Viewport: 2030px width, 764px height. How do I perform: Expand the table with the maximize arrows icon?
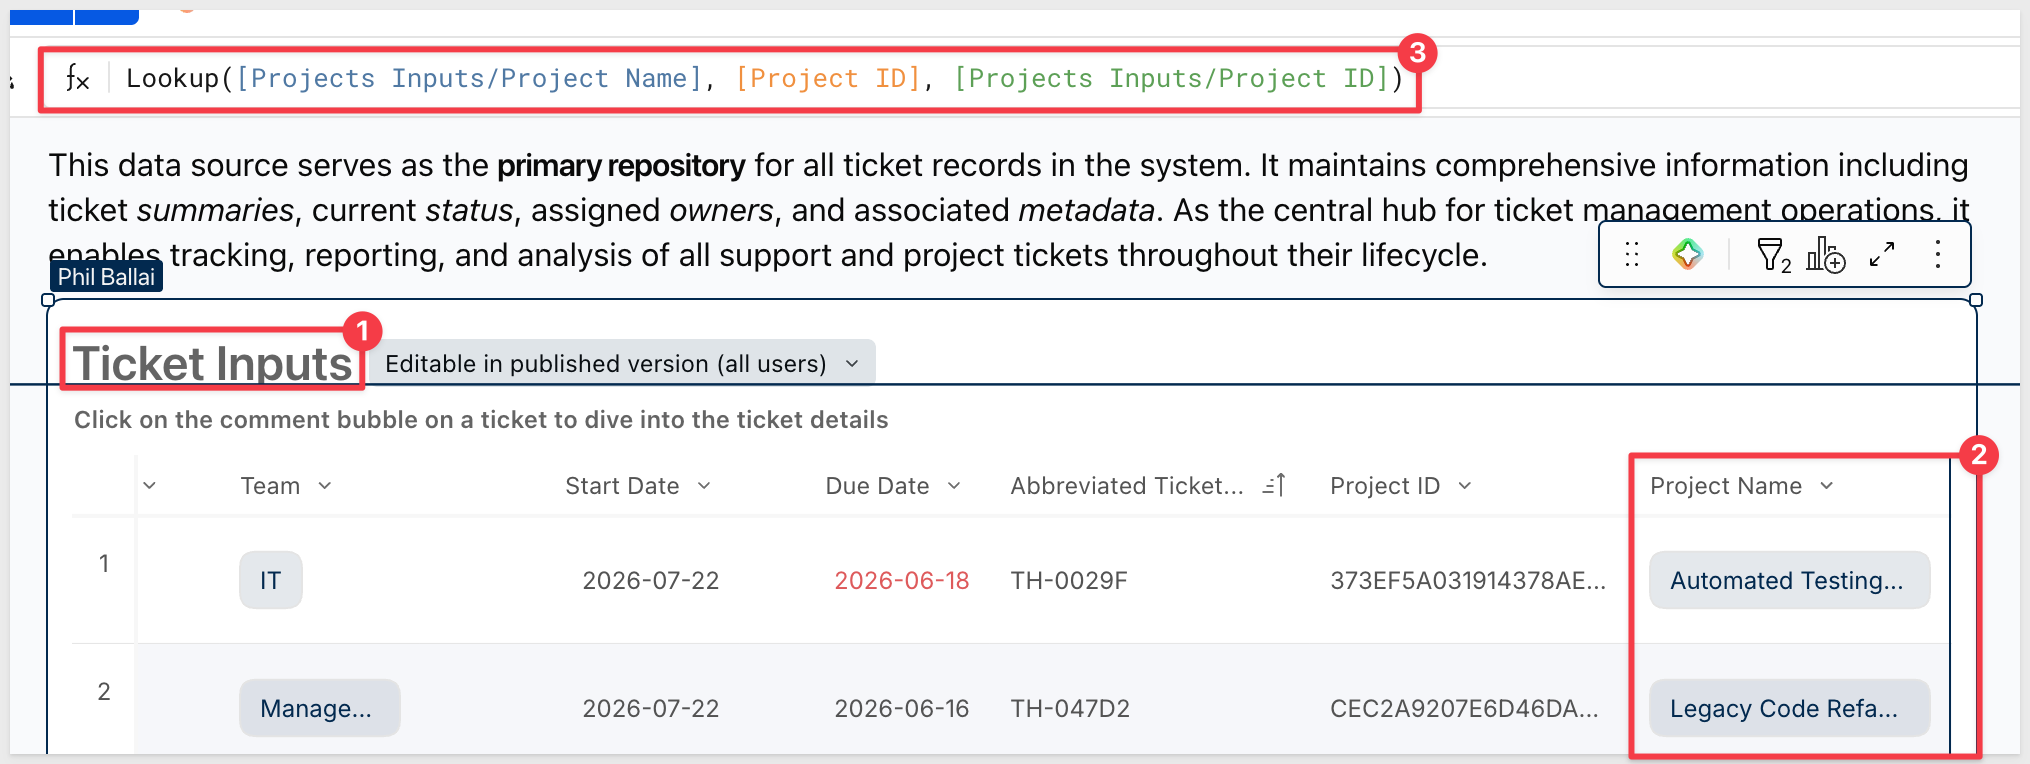(1882, 255)
